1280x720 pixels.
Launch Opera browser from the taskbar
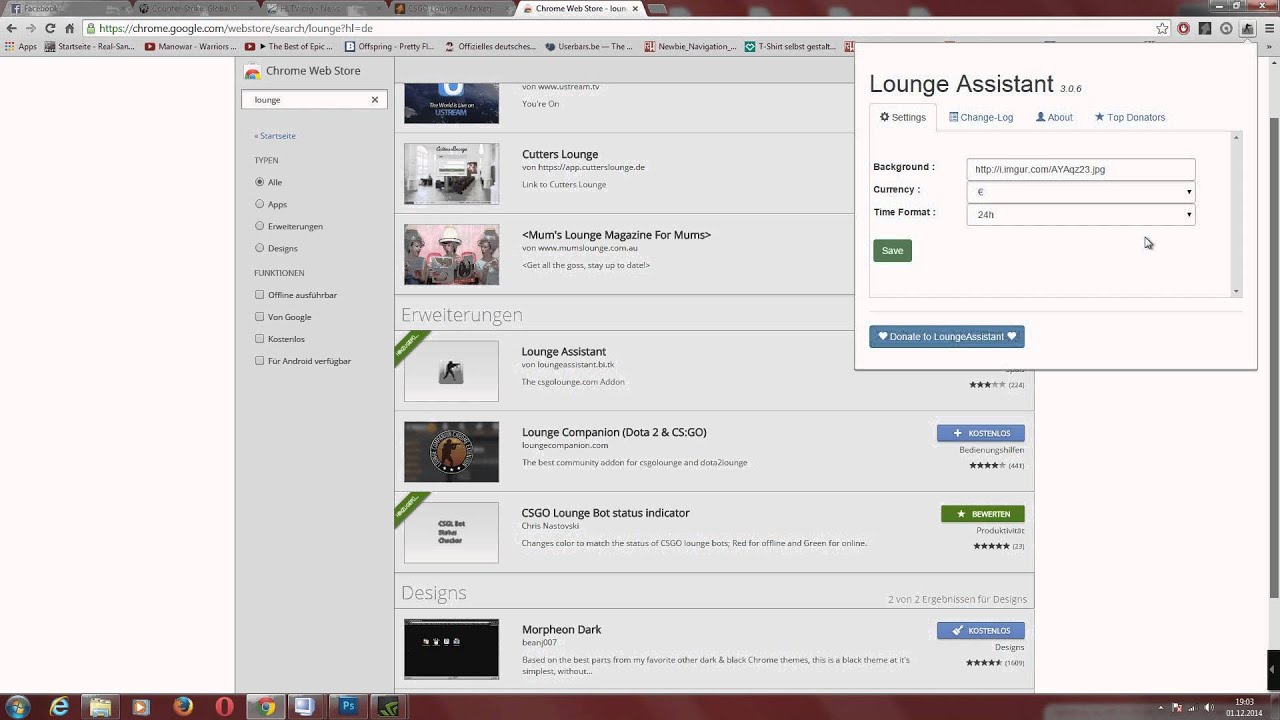pos(224,707)
